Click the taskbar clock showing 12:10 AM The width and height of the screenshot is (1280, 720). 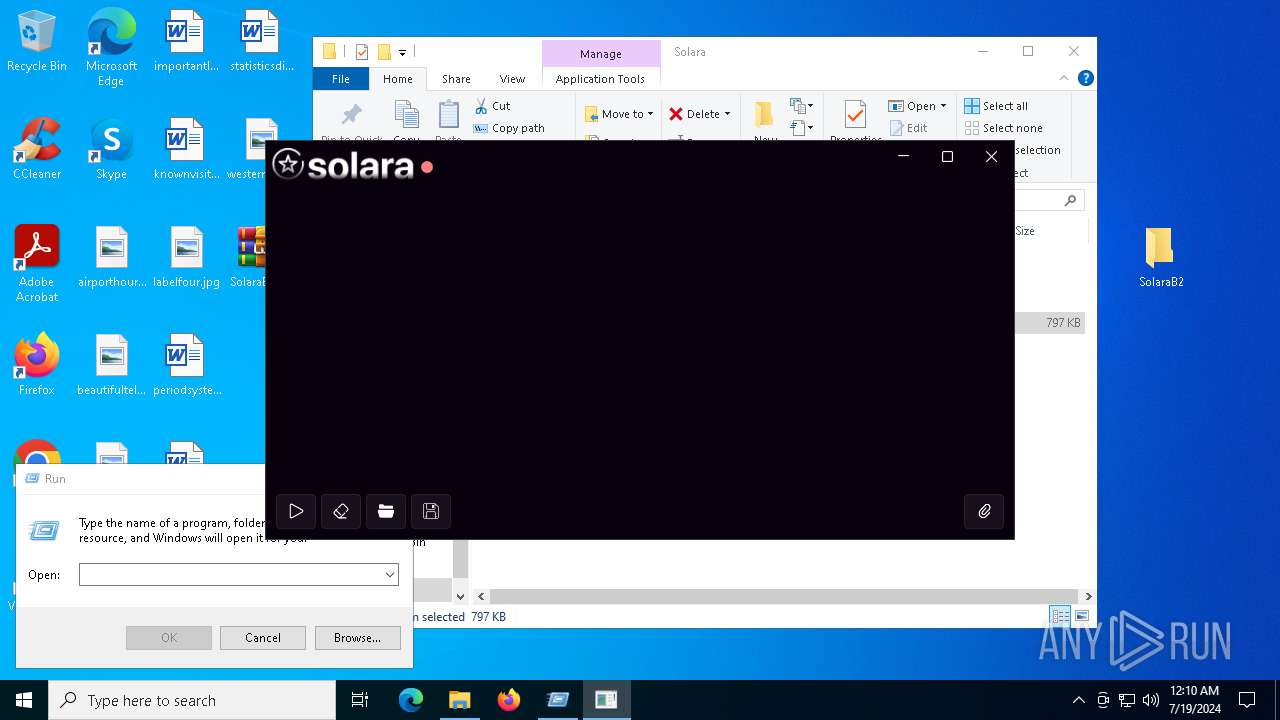[1194, 700]
